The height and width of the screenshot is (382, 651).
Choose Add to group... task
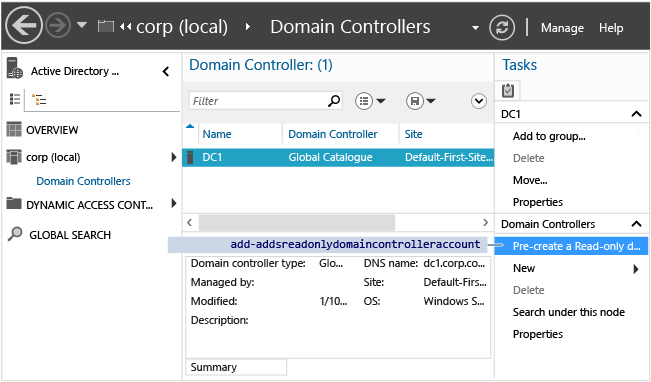point(549,136)
